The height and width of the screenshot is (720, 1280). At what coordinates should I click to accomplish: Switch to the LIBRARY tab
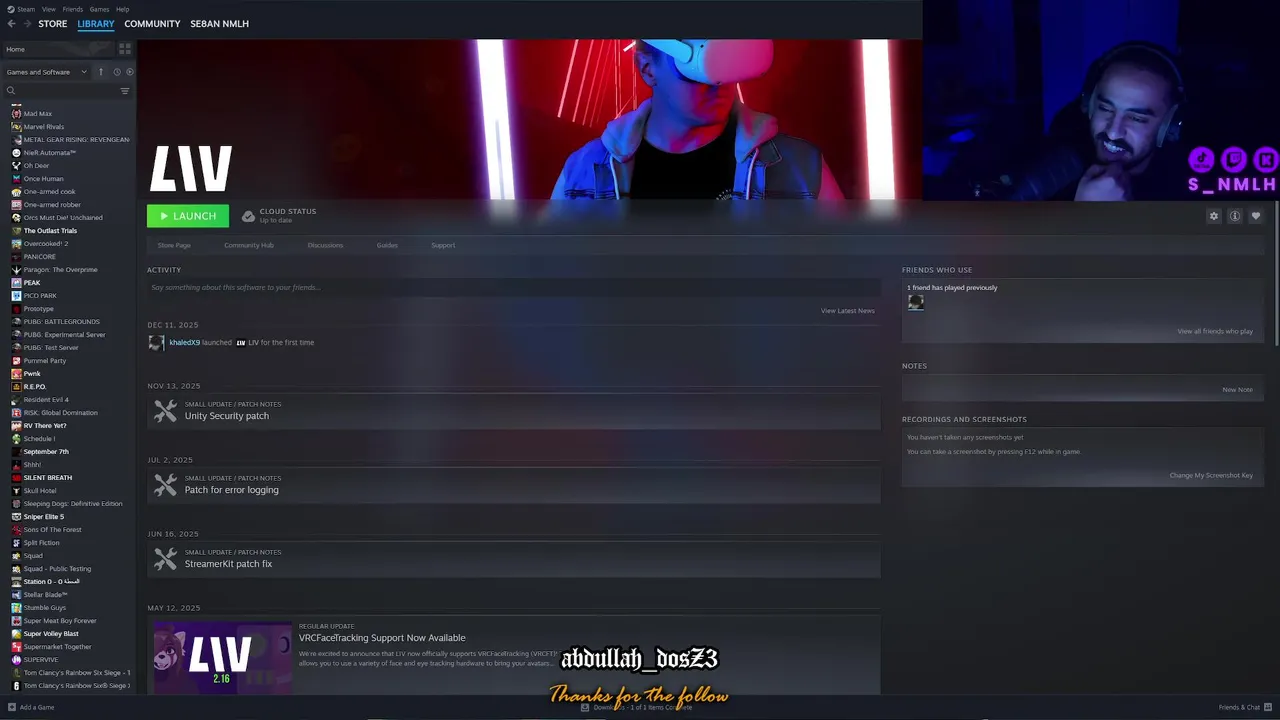pyautogui.click(x=96, y=23)
